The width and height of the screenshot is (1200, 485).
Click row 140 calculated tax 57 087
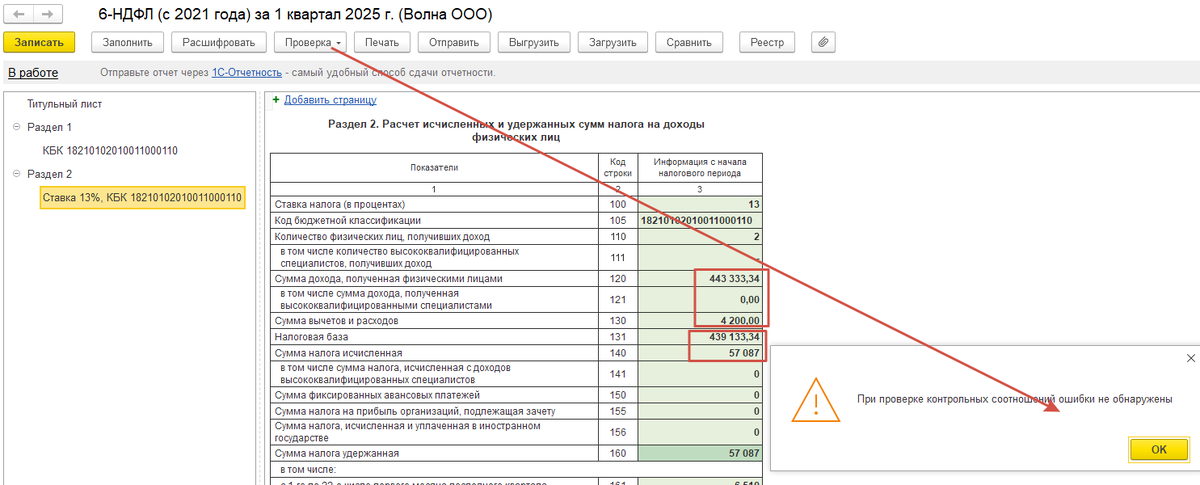click(x=700, y=353)
